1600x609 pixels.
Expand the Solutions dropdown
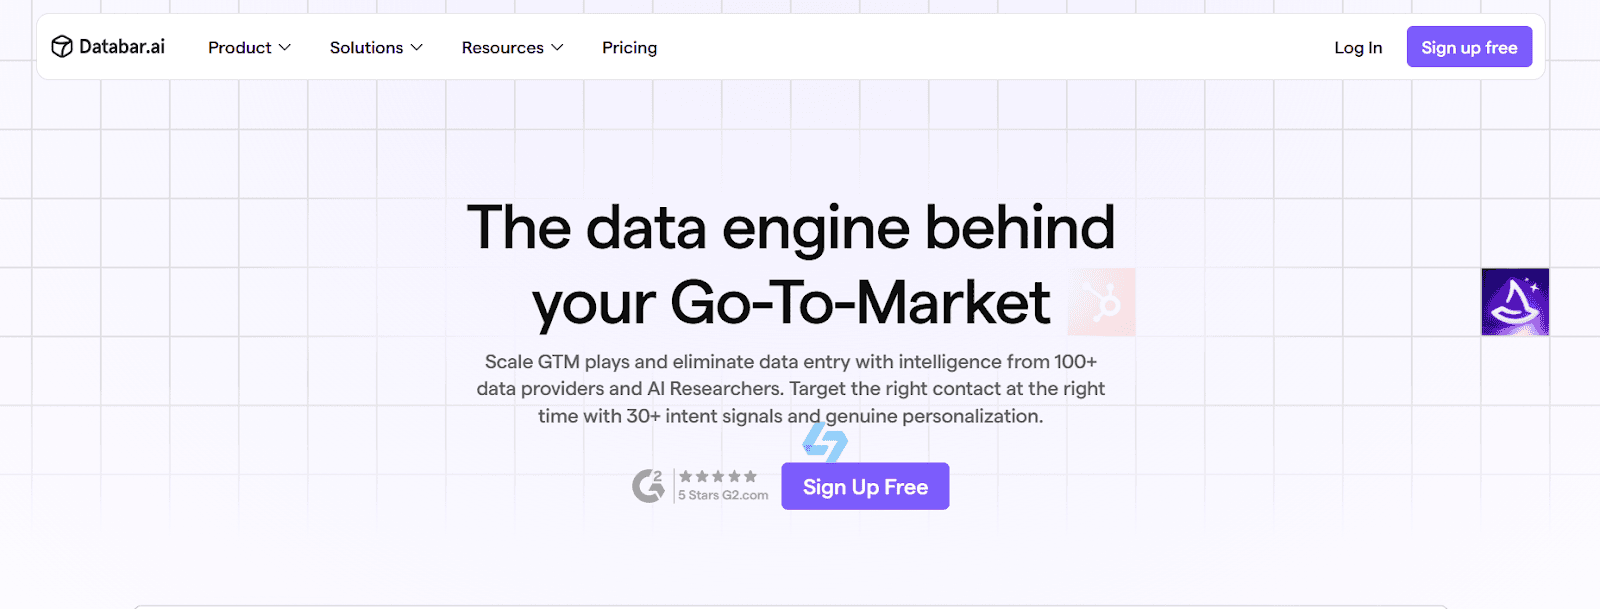click(376, 47)
